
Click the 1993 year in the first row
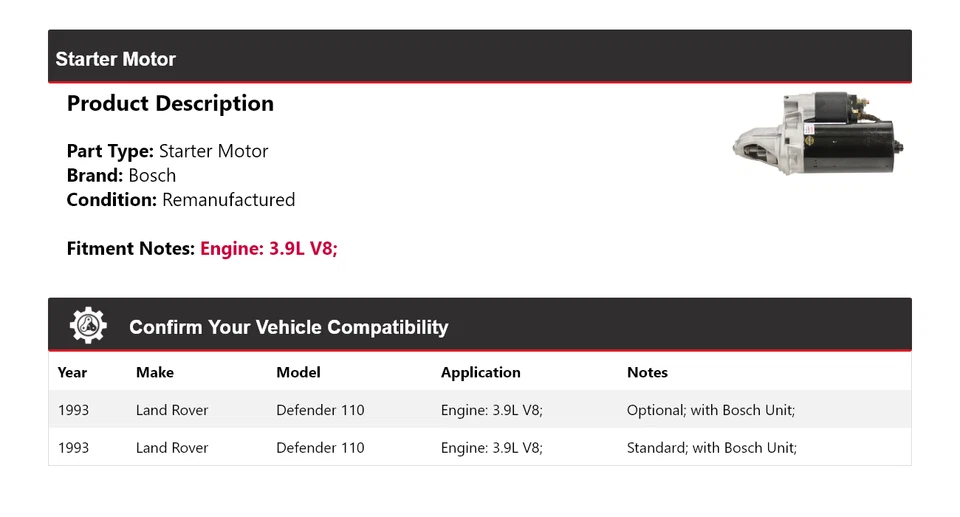click(x=73, y=410)
